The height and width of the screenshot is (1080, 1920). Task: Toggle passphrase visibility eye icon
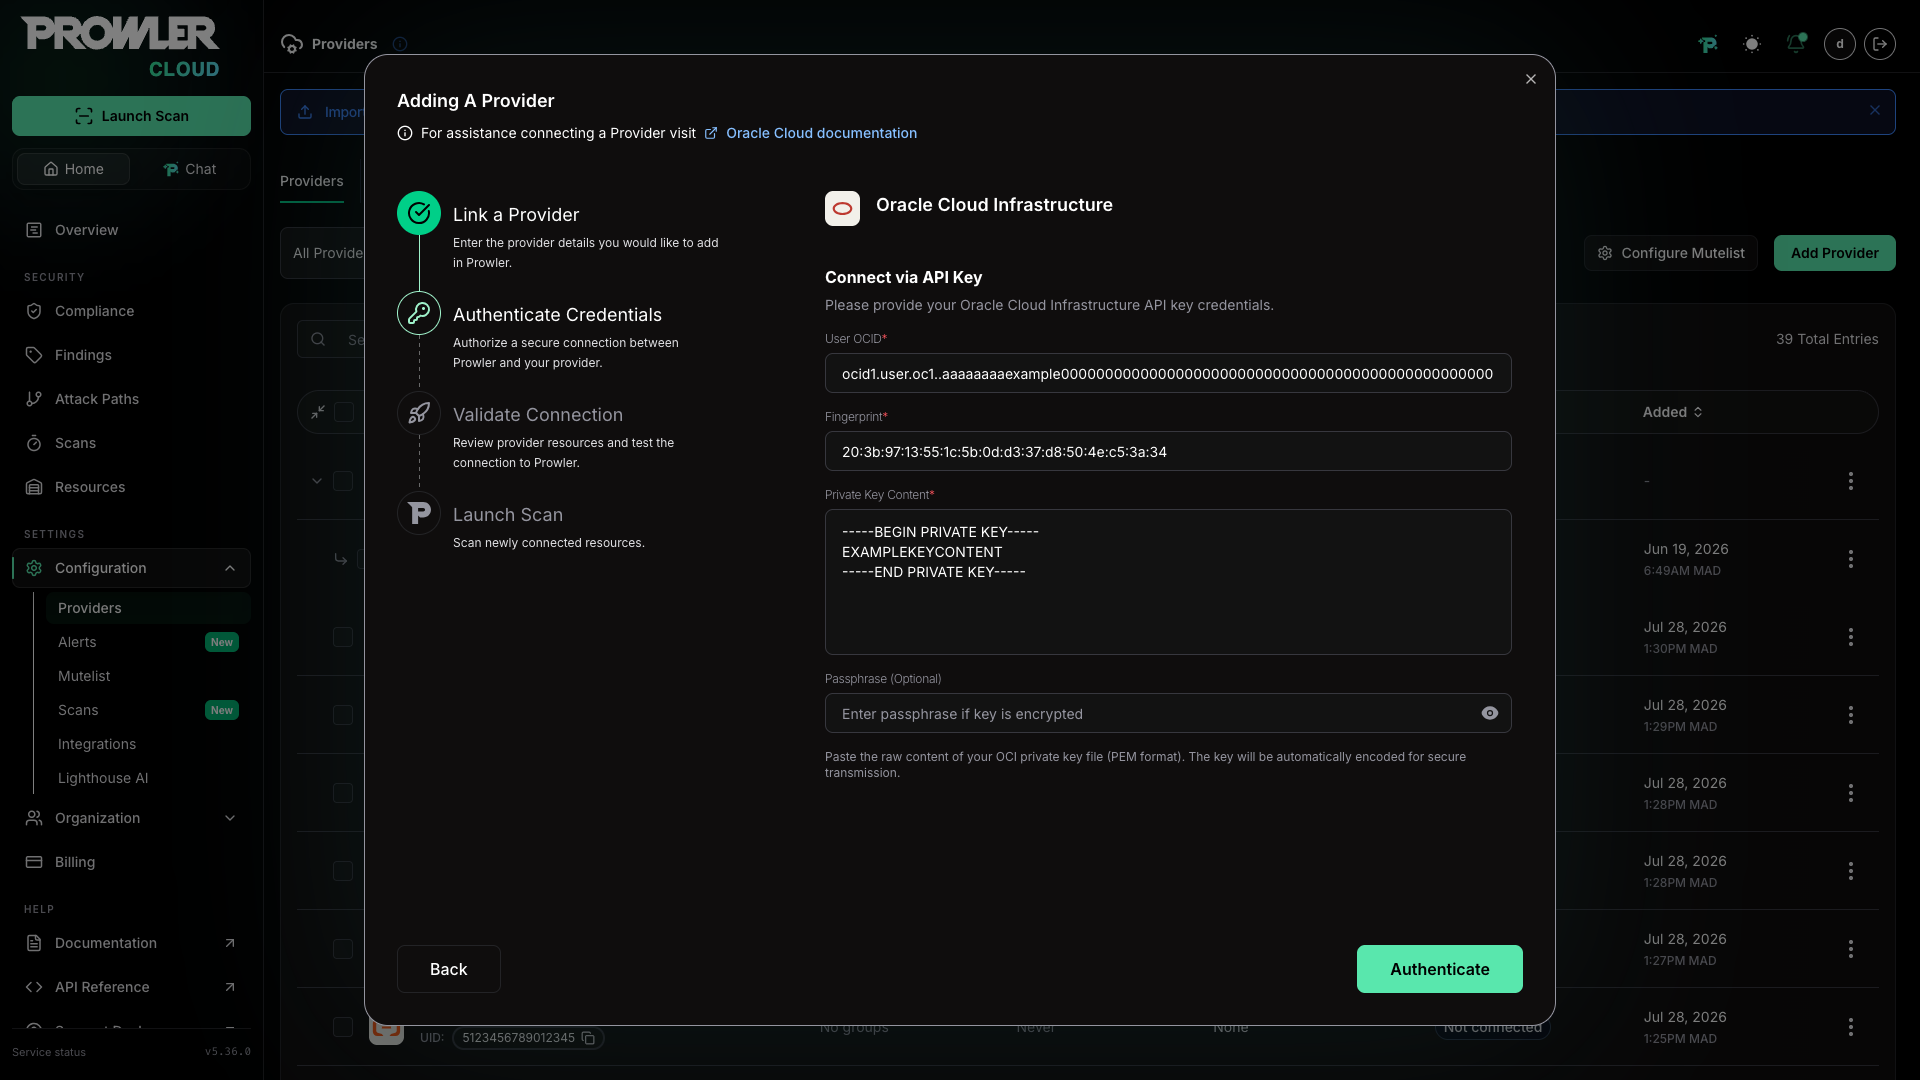(x=1489, y=713)
